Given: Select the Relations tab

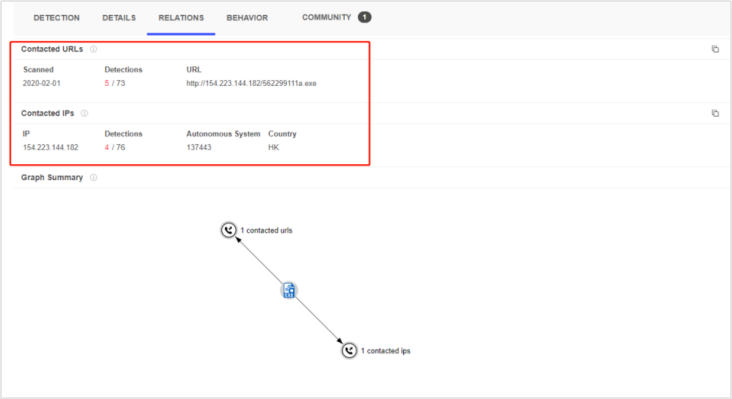Looking at the screenshot, I should click(181, 18).
